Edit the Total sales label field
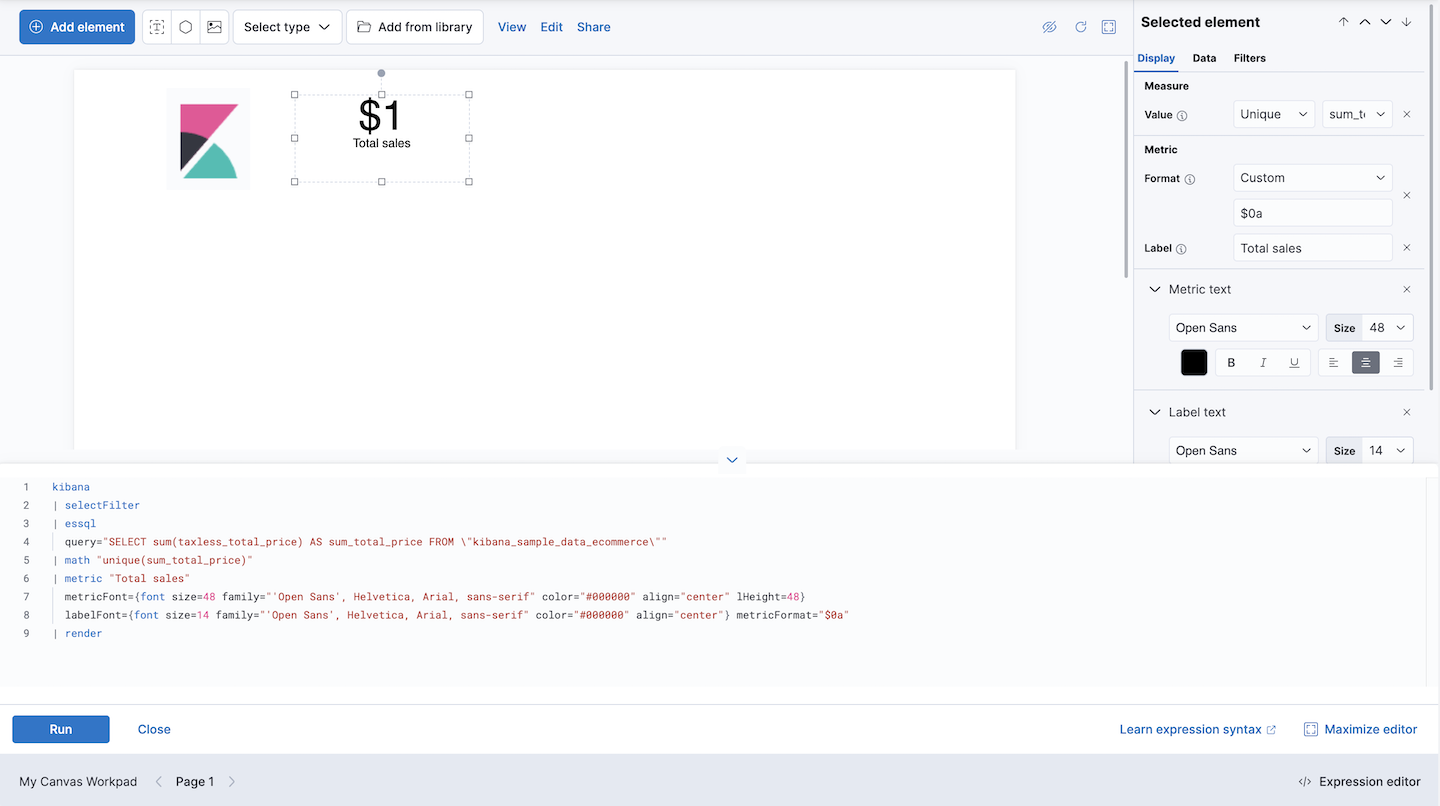Viewport: 1440px width, 806px height. (x=1312, y=247)
